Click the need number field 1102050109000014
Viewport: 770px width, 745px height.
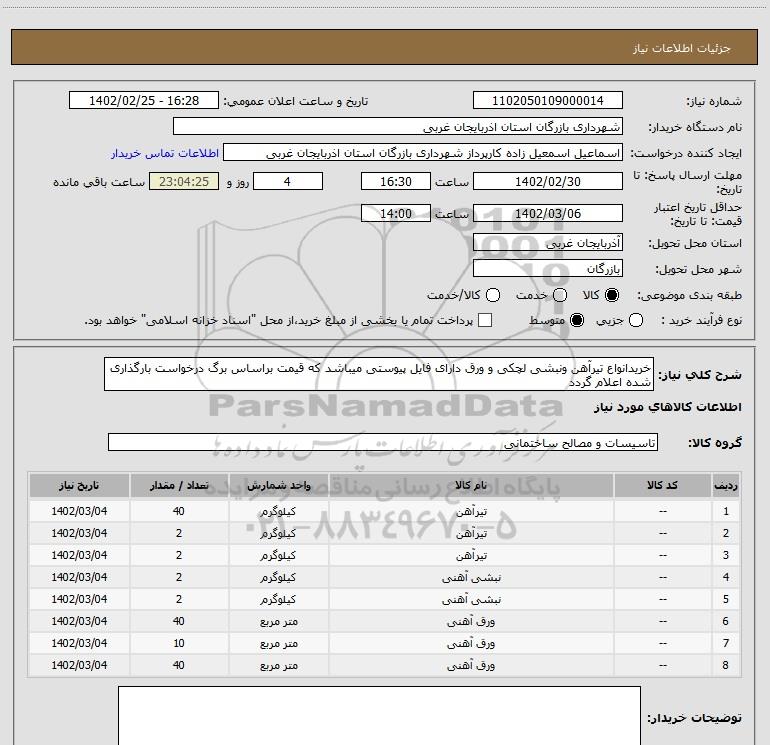click(x=548, y=101)
